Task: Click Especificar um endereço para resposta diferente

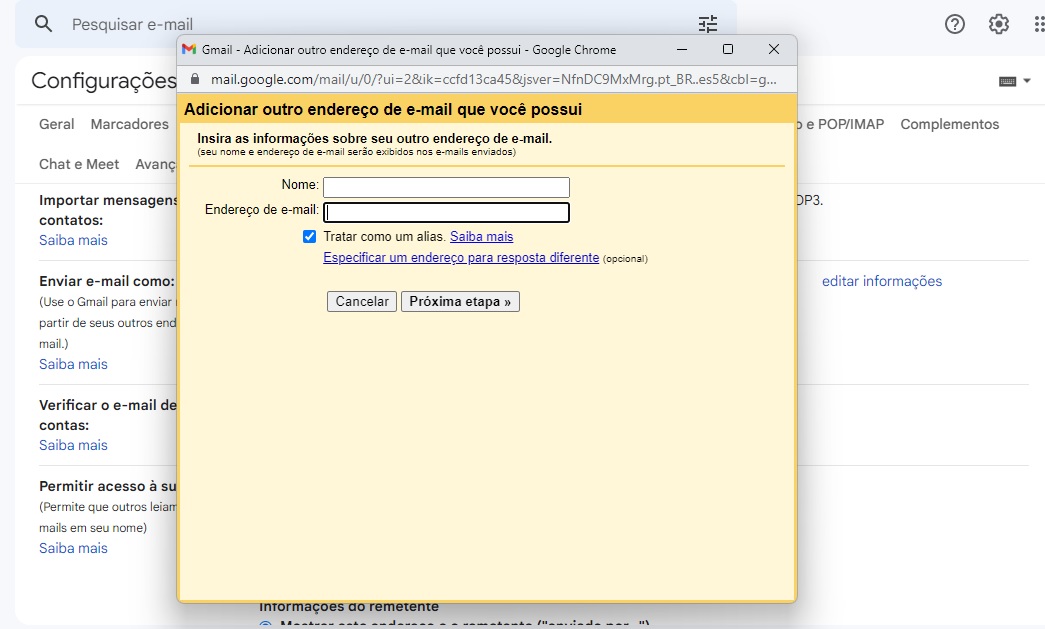Action: (461, 258)
